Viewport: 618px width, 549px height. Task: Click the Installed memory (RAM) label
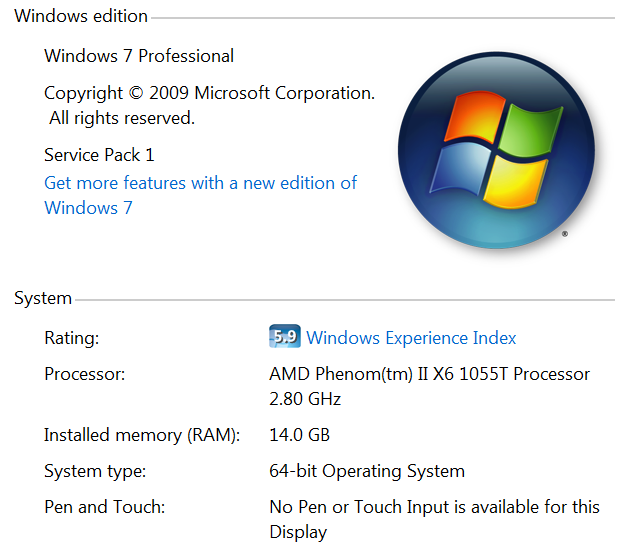142,435
